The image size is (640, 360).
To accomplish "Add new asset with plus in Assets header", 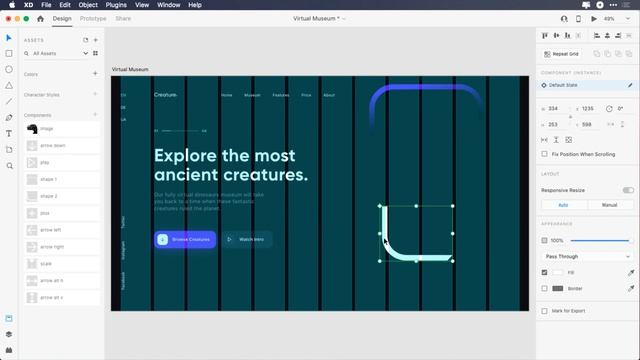I will pos(96,40).
